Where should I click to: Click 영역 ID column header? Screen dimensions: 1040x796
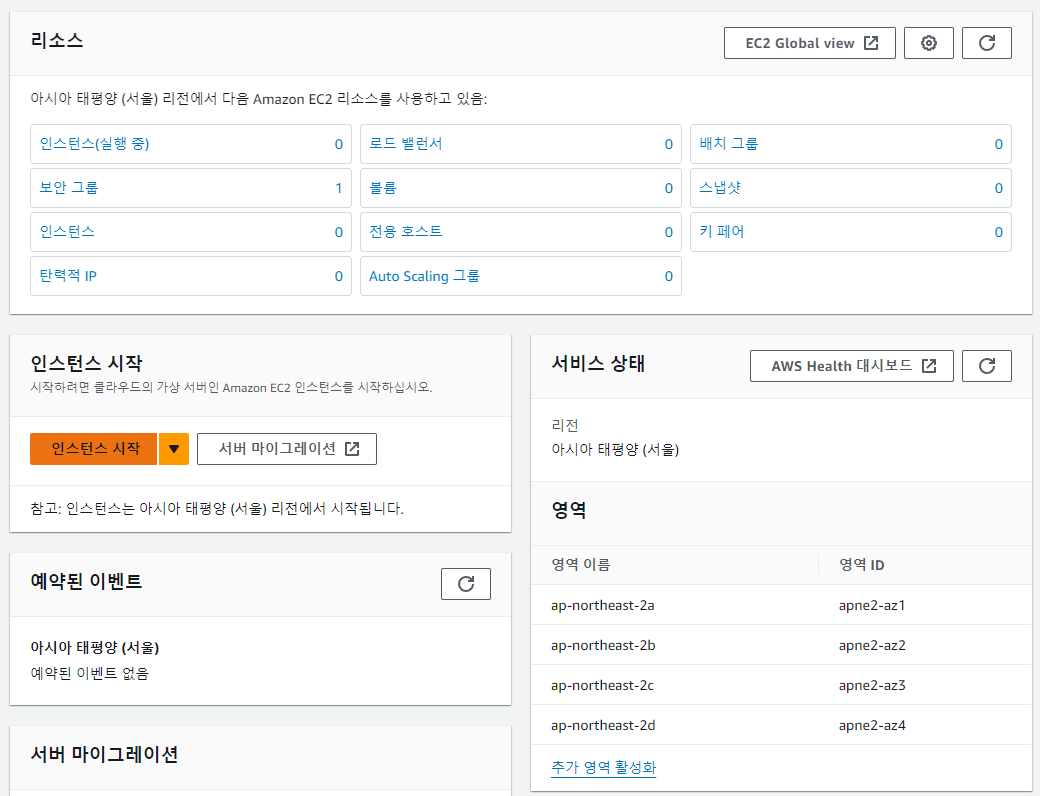[861, 564]
